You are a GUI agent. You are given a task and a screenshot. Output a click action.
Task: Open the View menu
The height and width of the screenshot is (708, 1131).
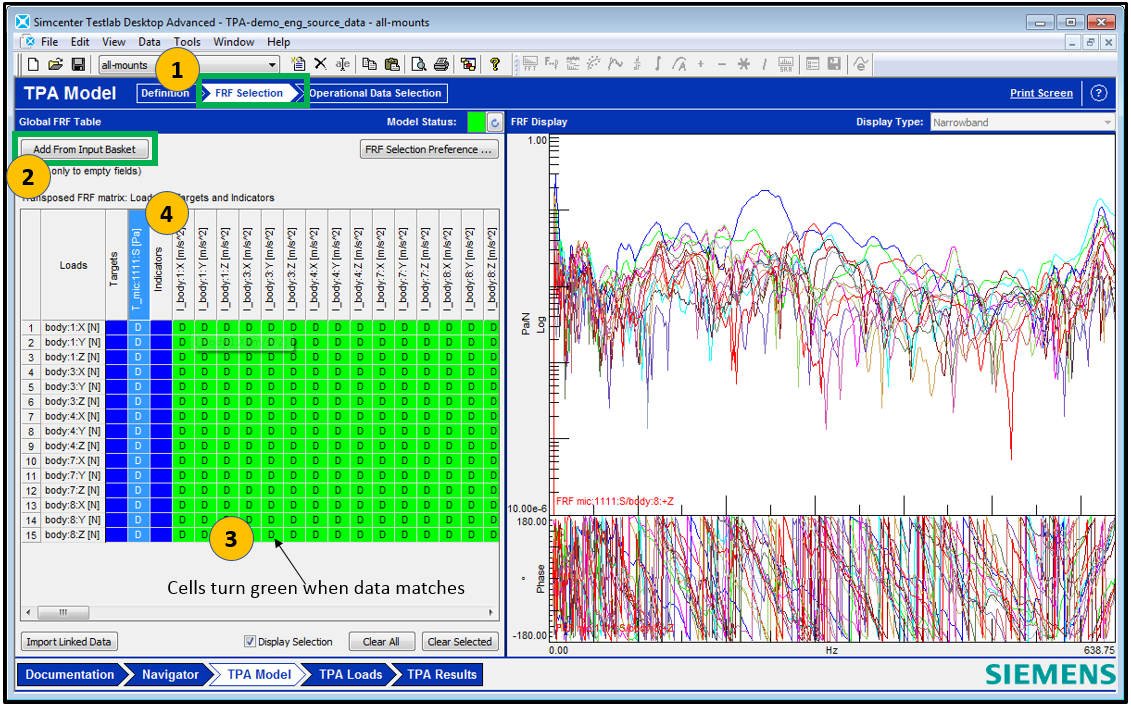113,42
